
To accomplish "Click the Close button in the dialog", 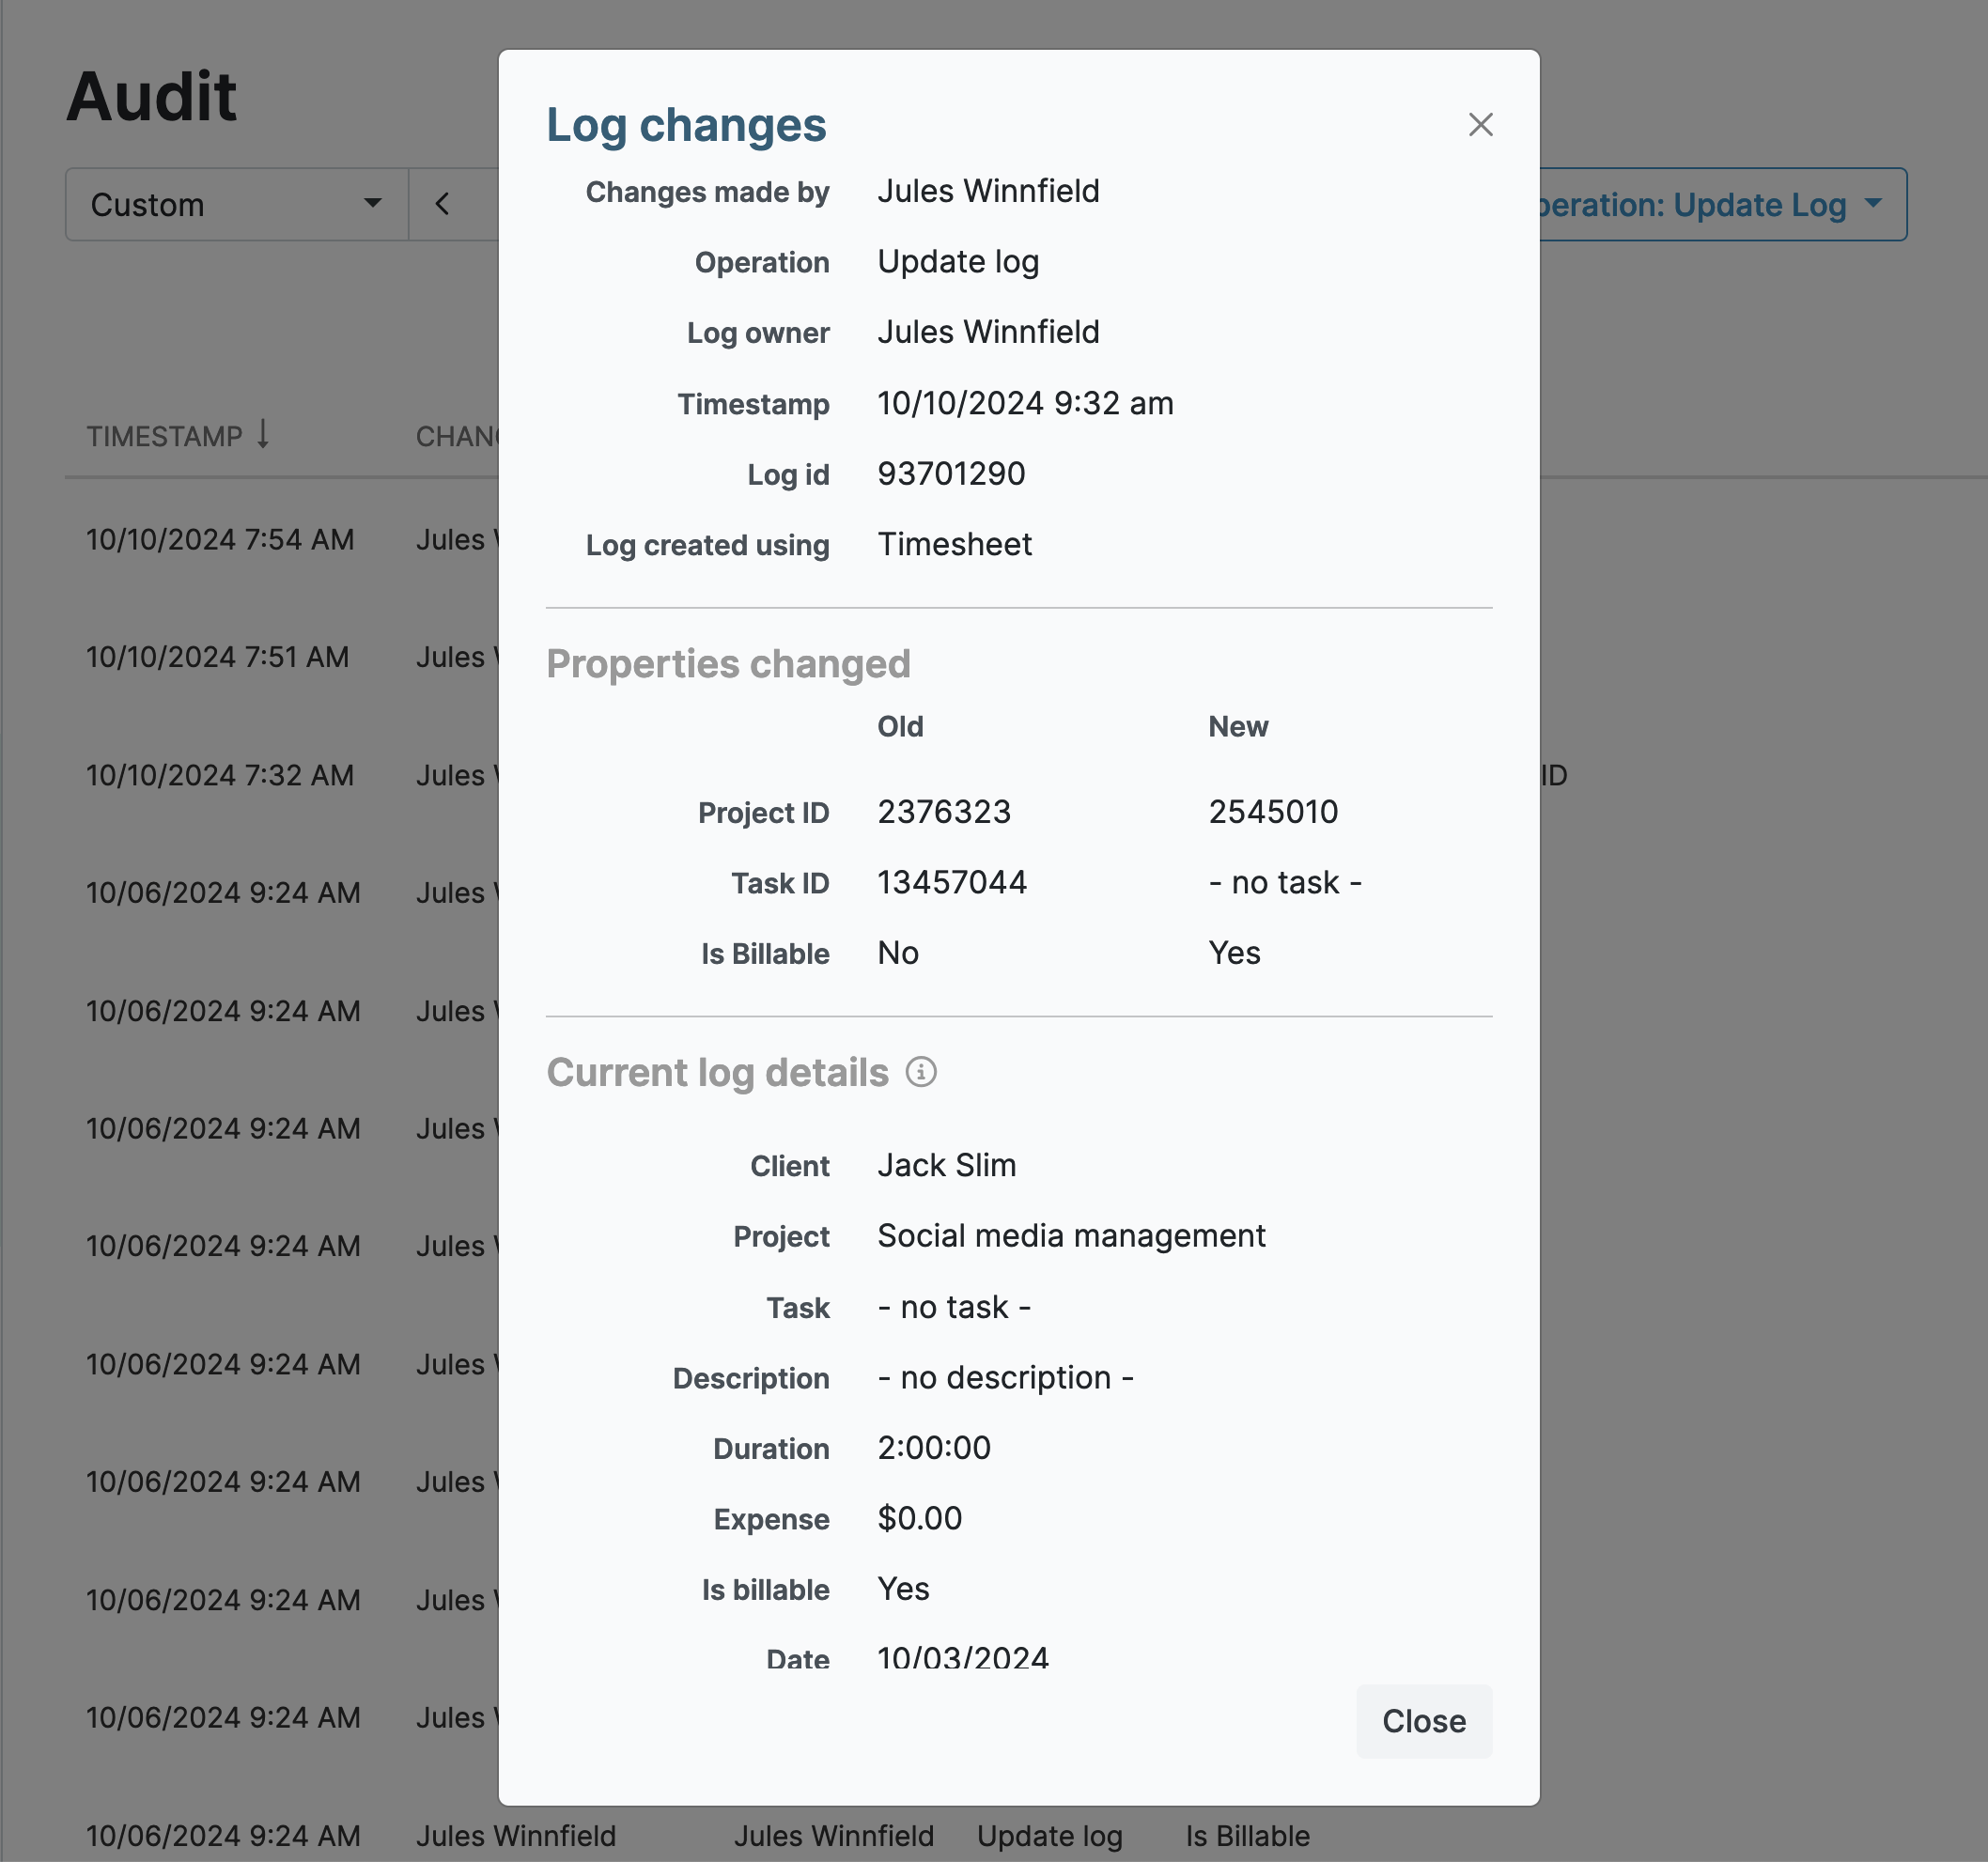I will [x=1423, y=1721].
